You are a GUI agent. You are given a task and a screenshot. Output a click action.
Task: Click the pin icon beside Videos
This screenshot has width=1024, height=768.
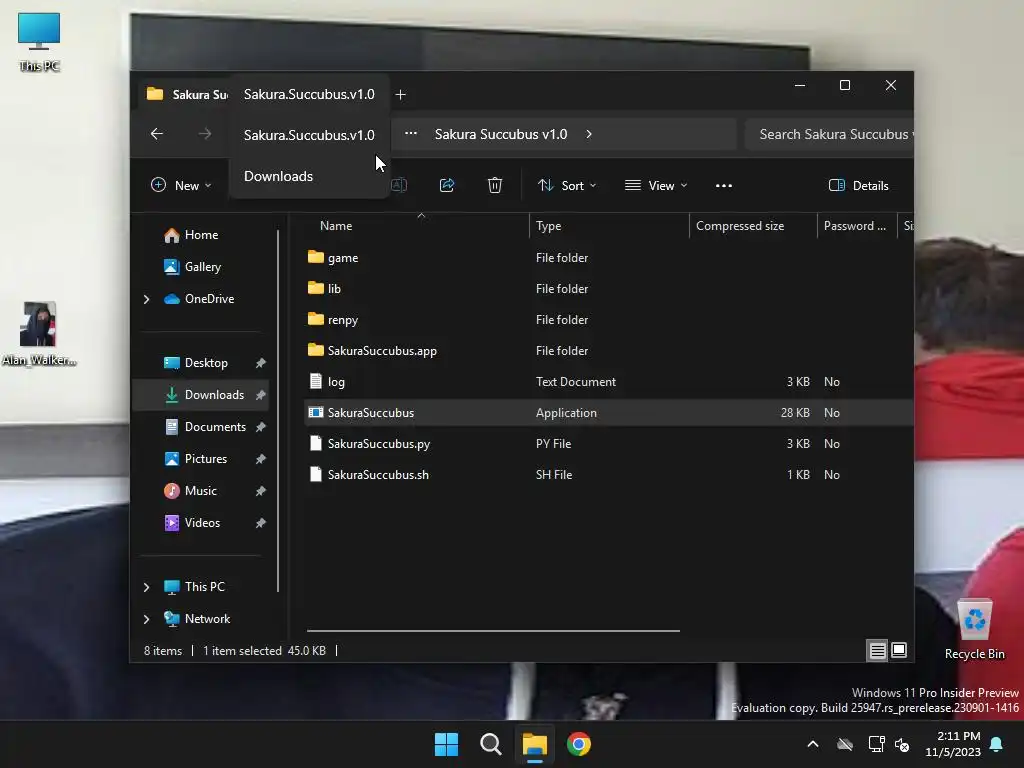point(261,523)
